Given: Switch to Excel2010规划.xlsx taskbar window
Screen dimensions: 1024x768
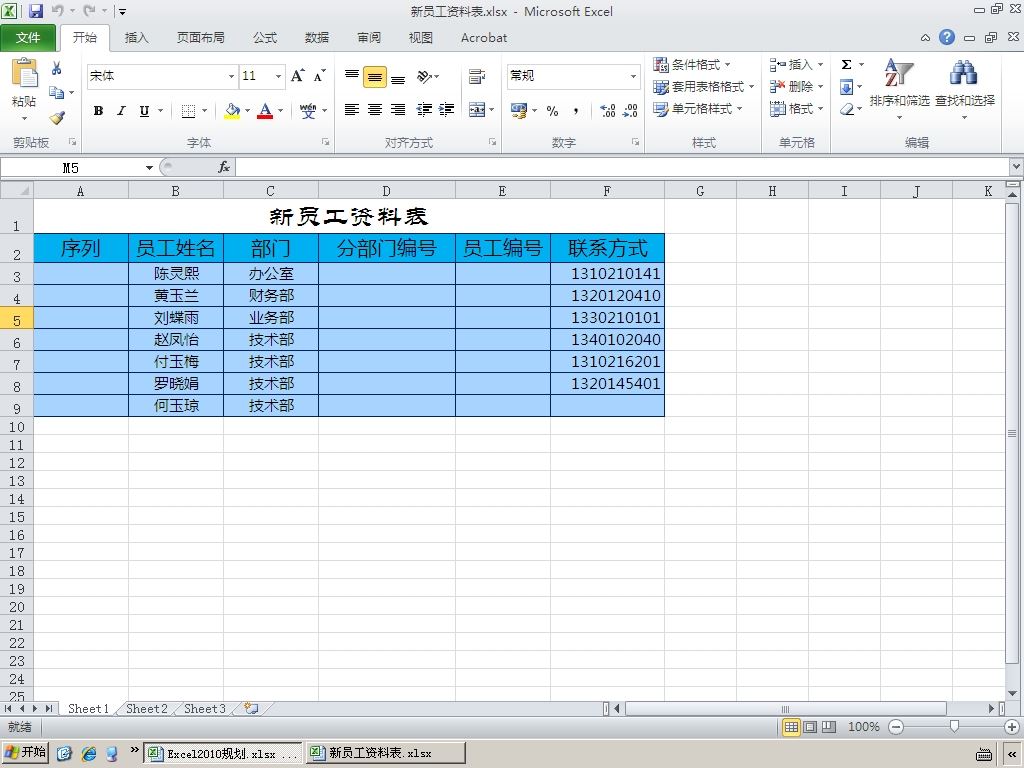Looking at the screenshot, I should [223, 753].
